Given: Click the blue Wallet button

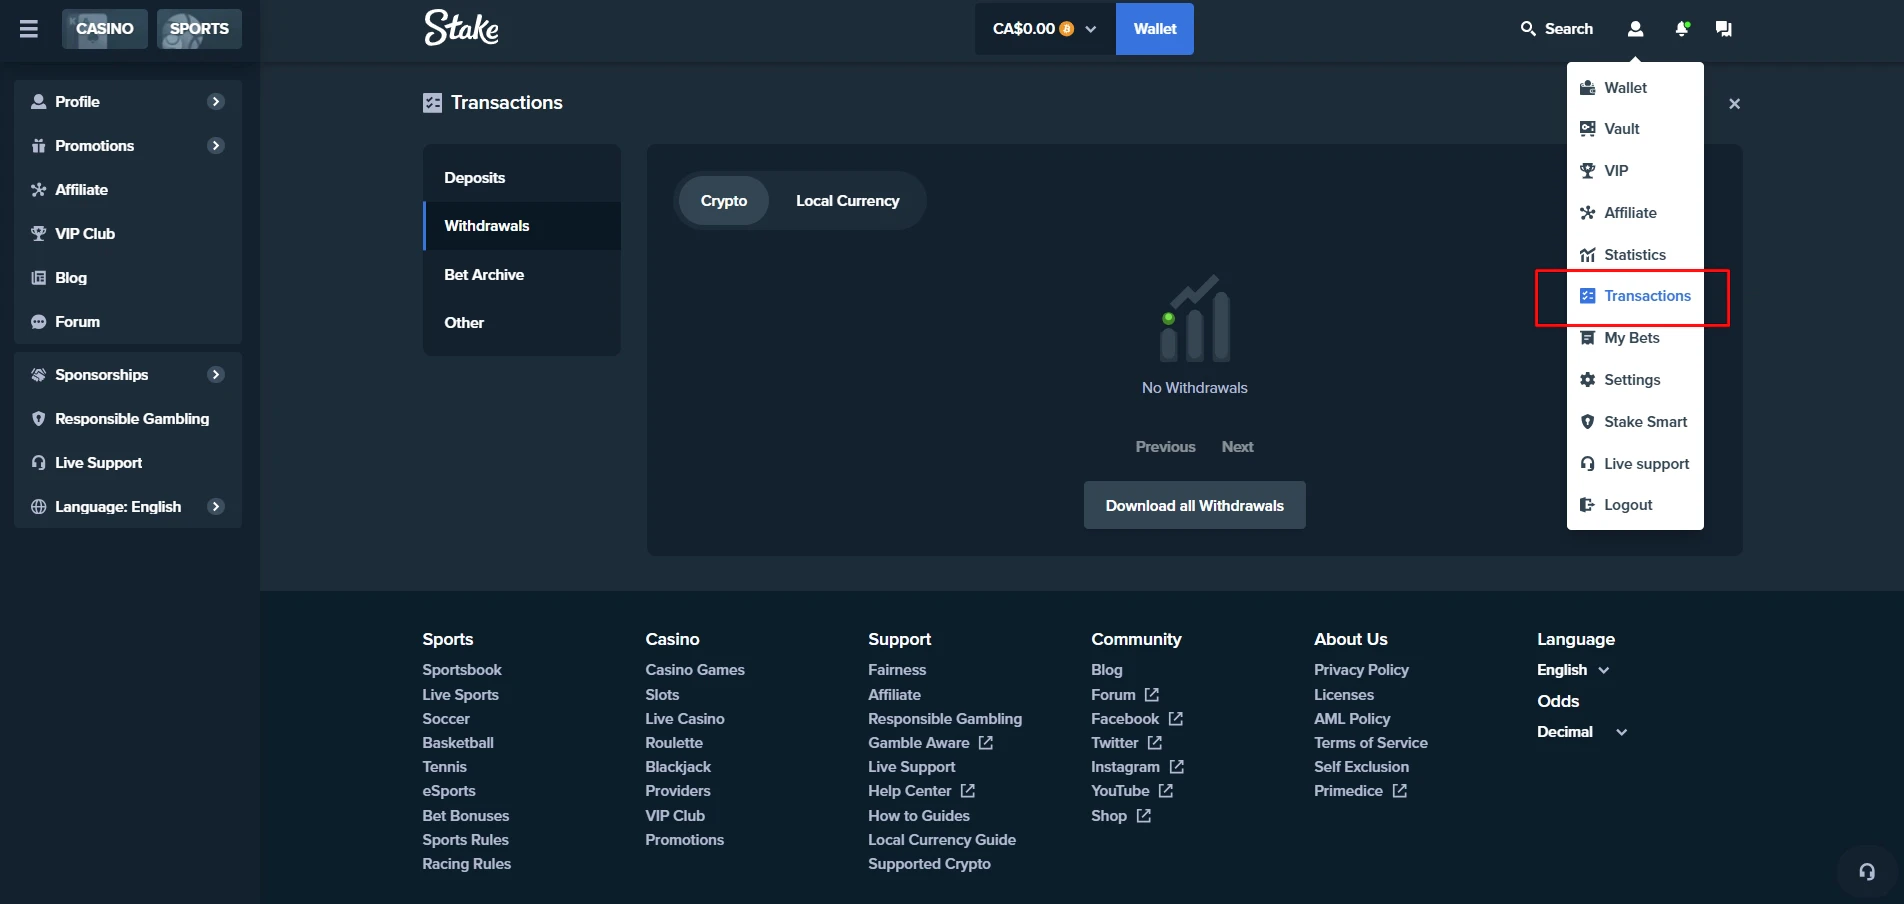Looking at the screenshot, I should click(1154, 29).
